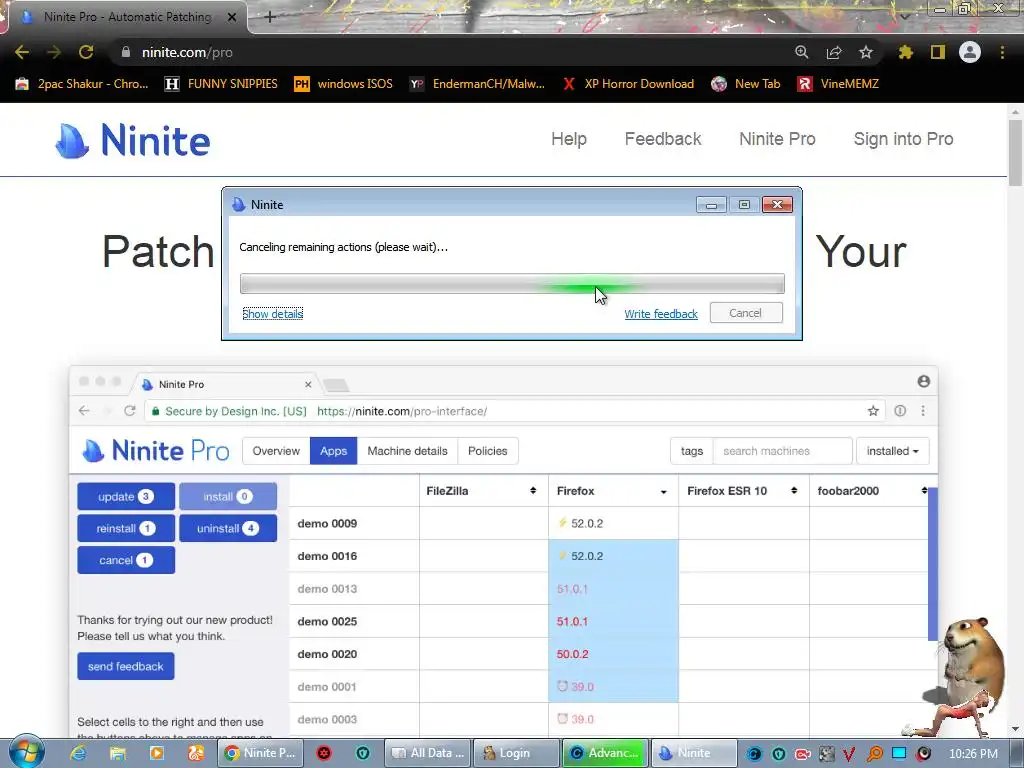
Task: Open the media player taskbar icon
Action: pos(157,753)
